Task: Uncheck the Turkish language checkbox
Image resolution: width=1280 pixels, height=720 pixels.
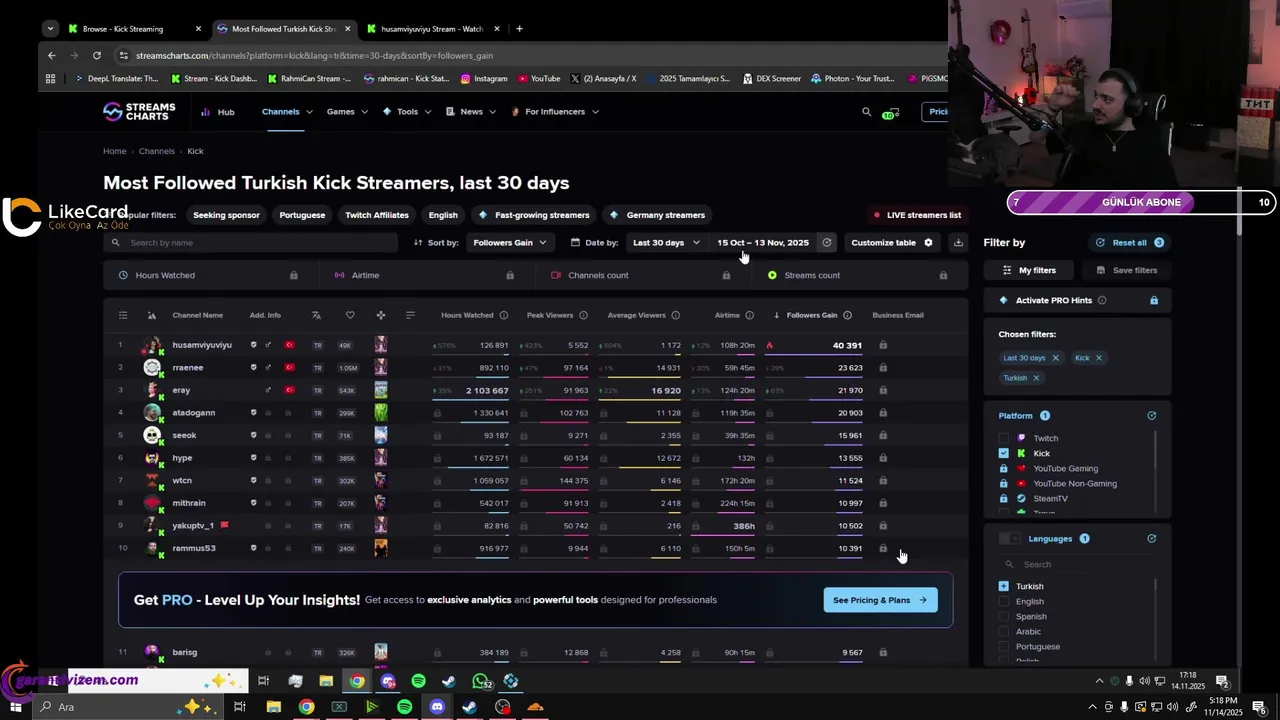Action: (1004, 586)
